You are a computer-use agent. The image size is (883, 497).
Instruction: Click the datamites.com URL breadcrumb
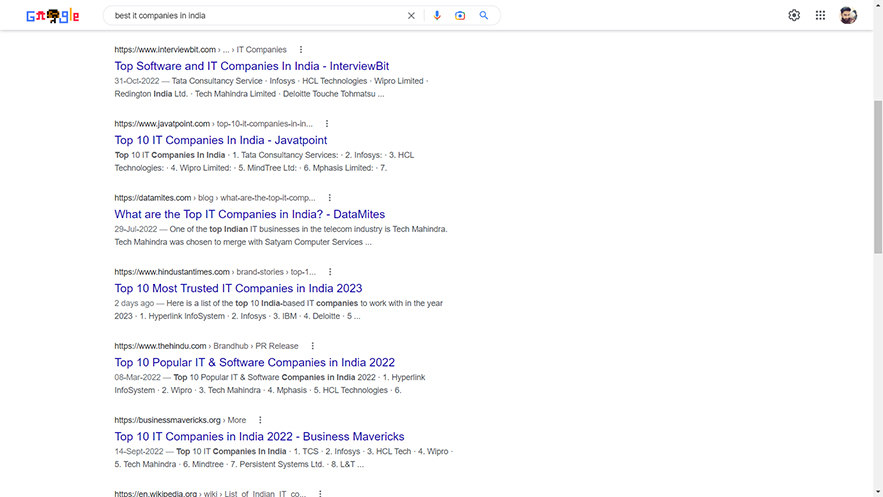[x=215, y=198]
